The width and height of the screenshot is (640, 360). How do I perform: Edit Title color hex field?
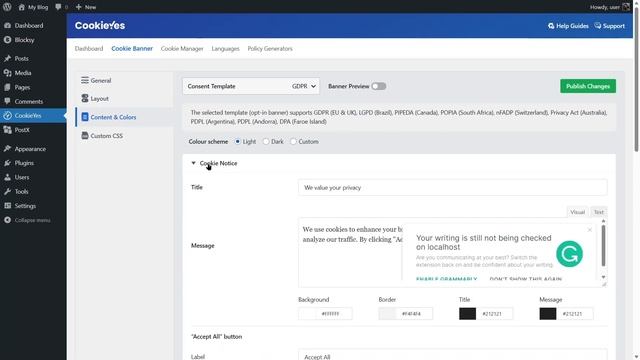coord(495,313)
